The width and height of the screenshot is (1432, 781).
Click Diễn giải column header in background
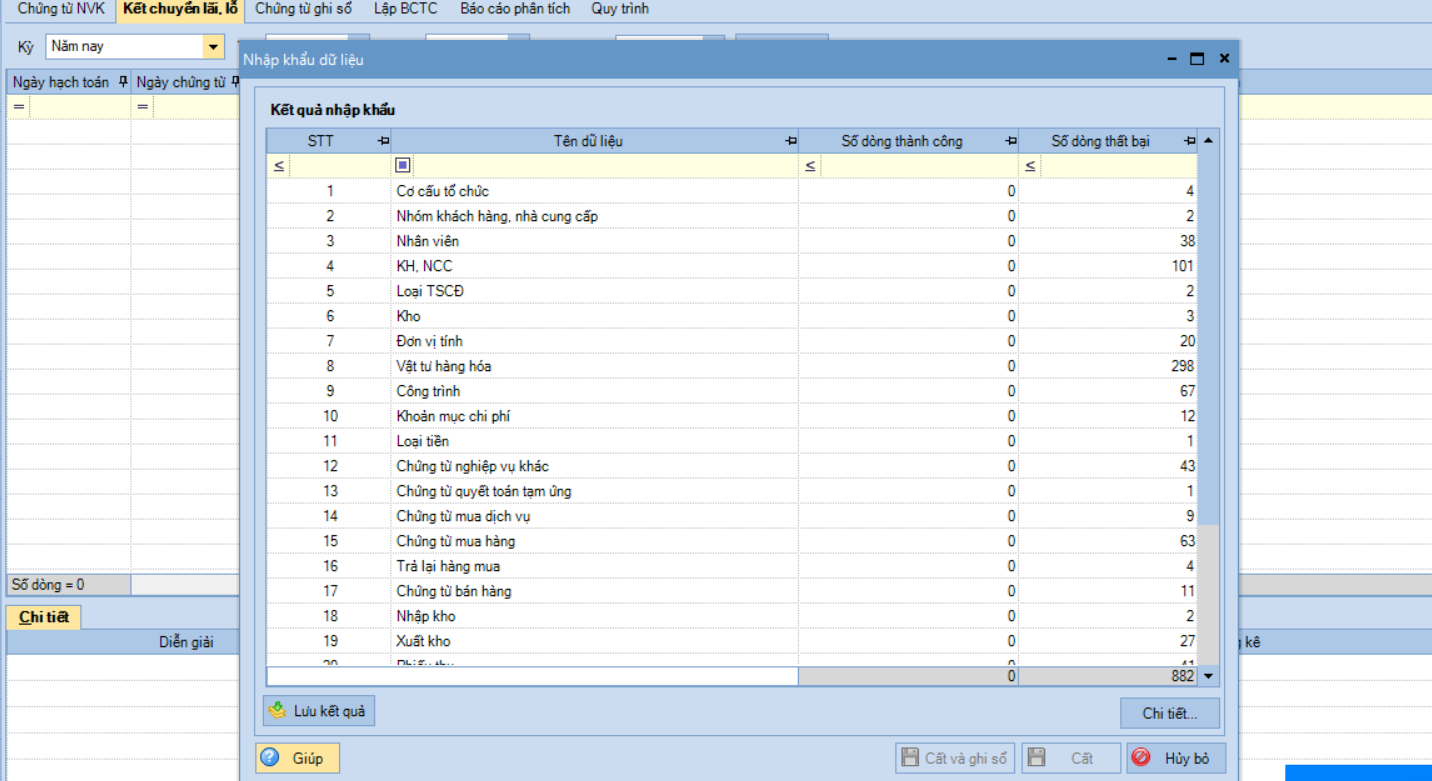click(186, 642)
